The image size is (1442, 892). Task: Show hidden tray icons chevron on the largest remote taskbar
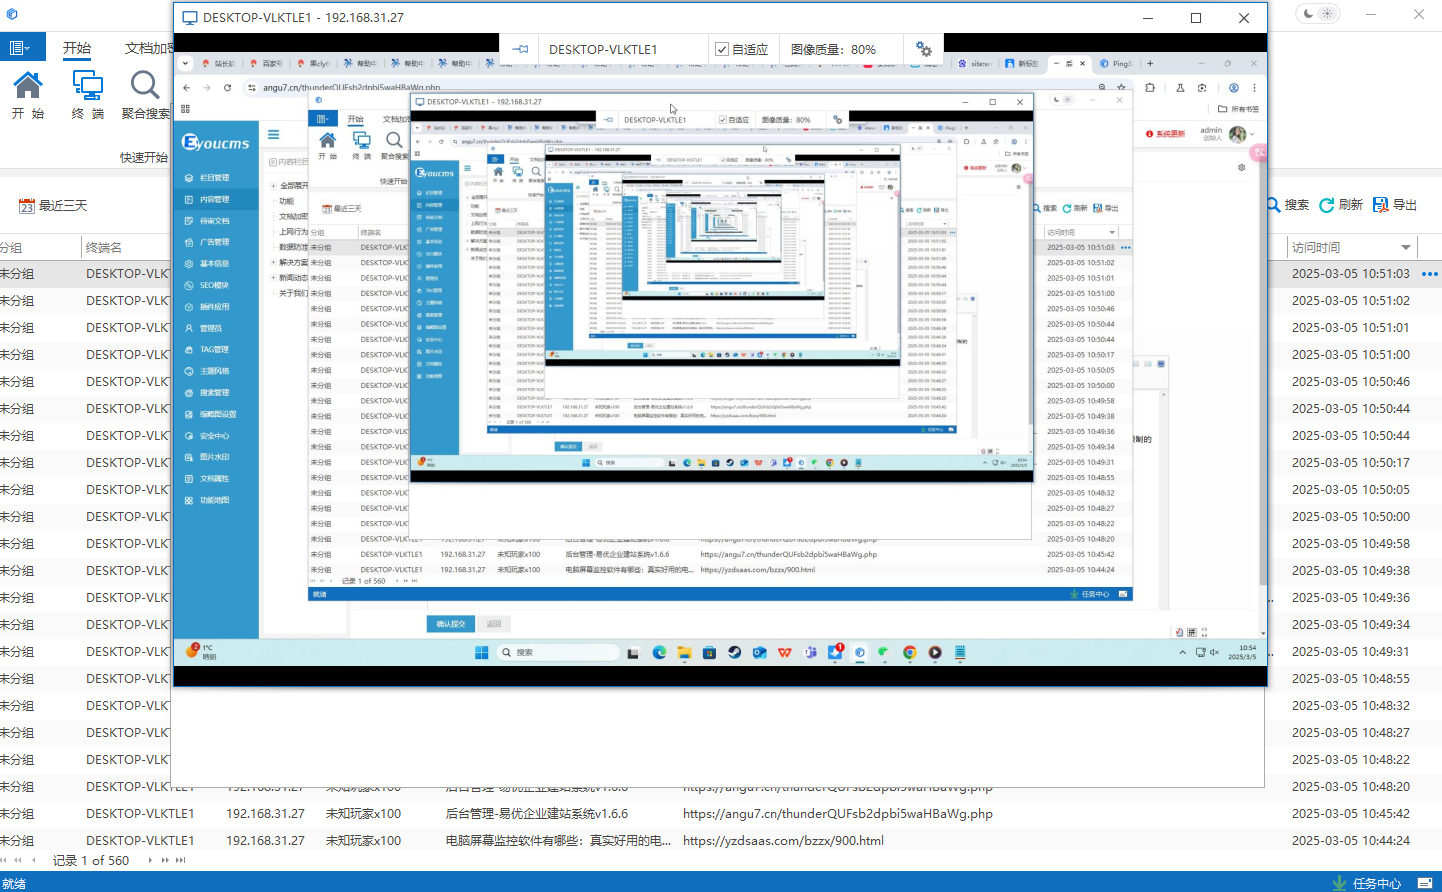point(1183,653)
